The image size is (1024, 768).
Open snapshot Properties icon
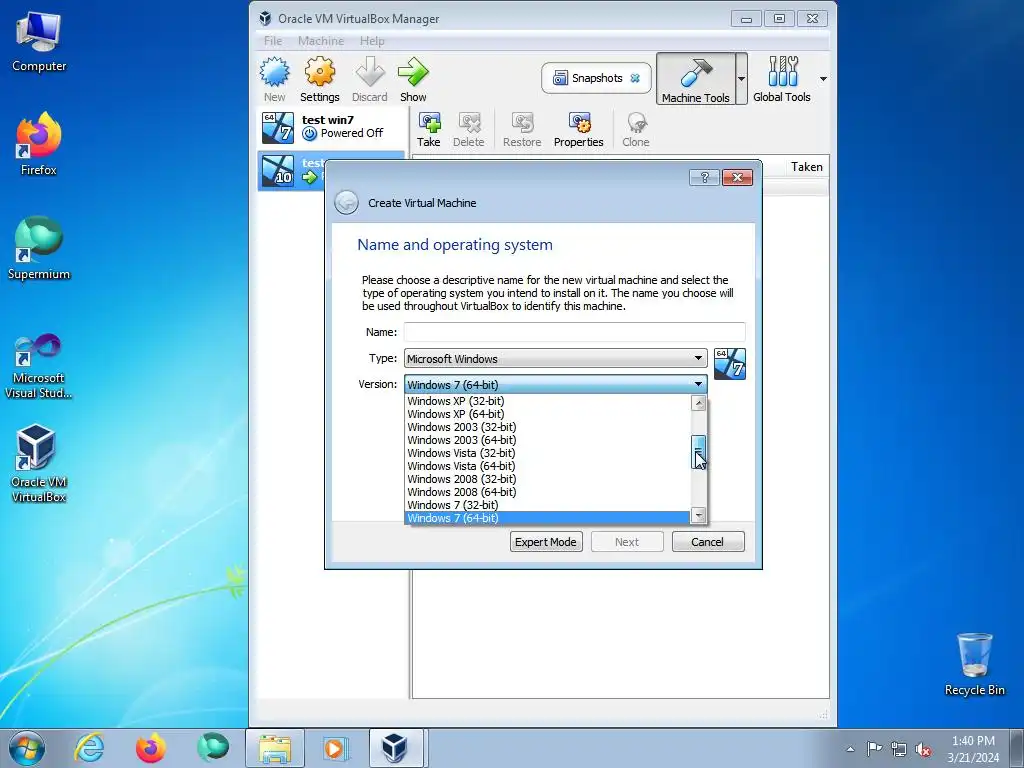579,129
